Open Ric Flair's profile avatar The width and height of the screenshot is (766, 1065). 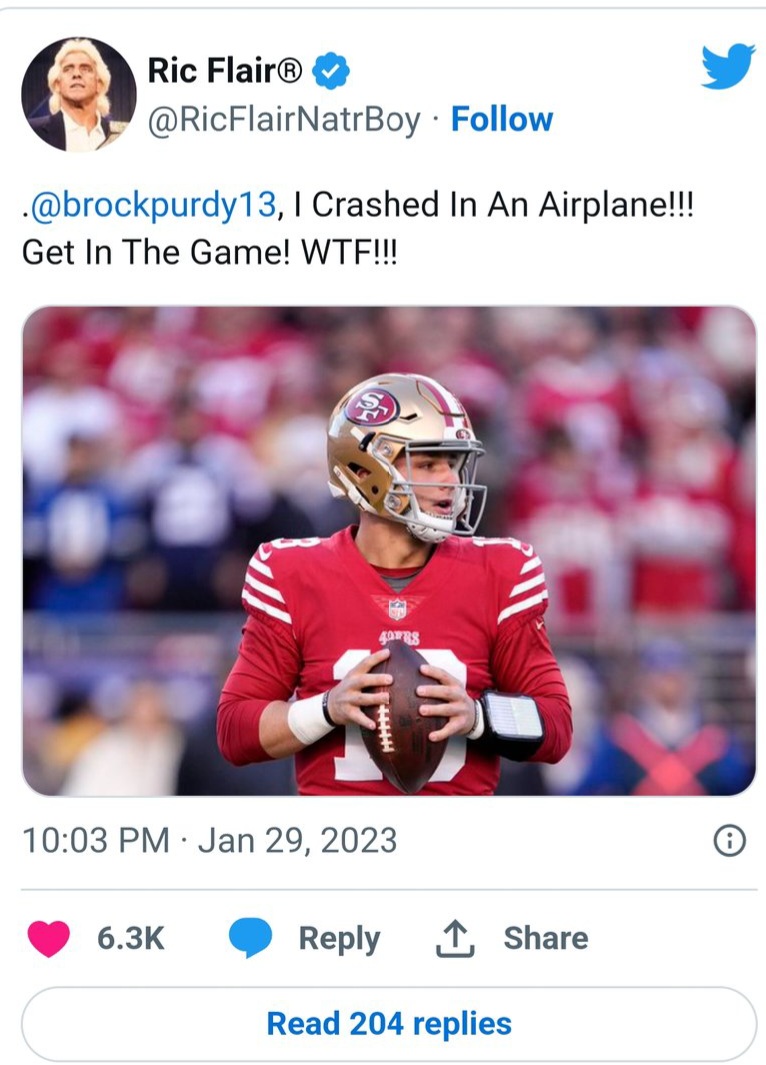79,94
